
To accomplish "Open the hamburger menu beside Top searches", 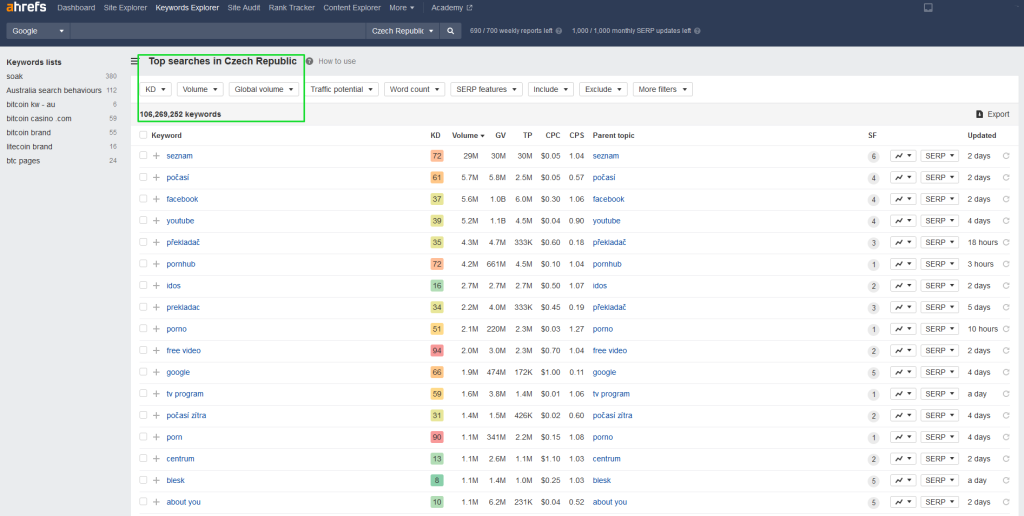I will tap(135, 61).
